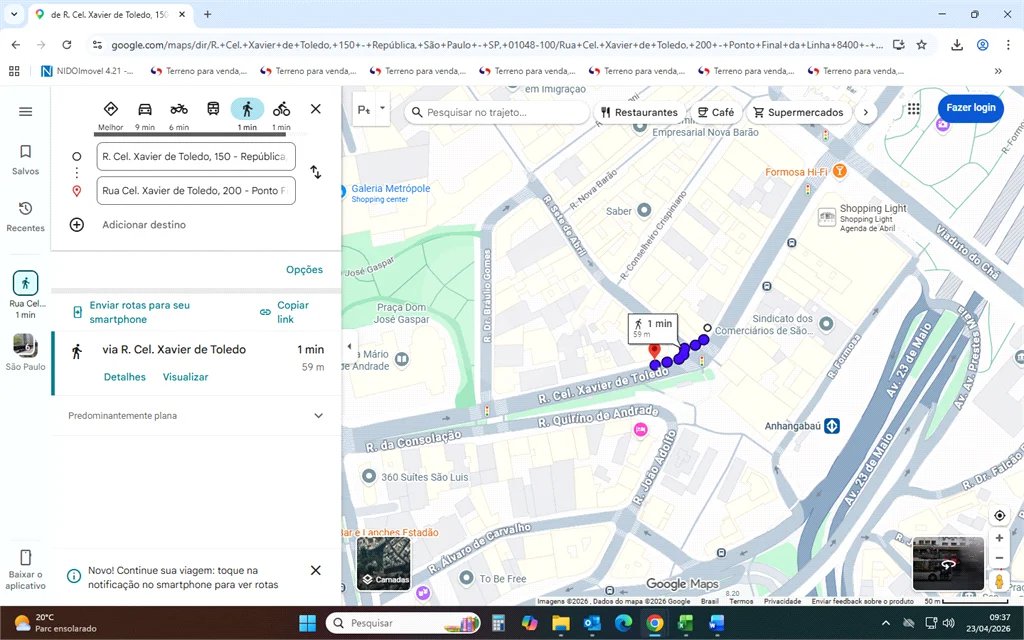Open tab search dropdown
Screen dimensions: 1024x640
[x=14, y=14]
